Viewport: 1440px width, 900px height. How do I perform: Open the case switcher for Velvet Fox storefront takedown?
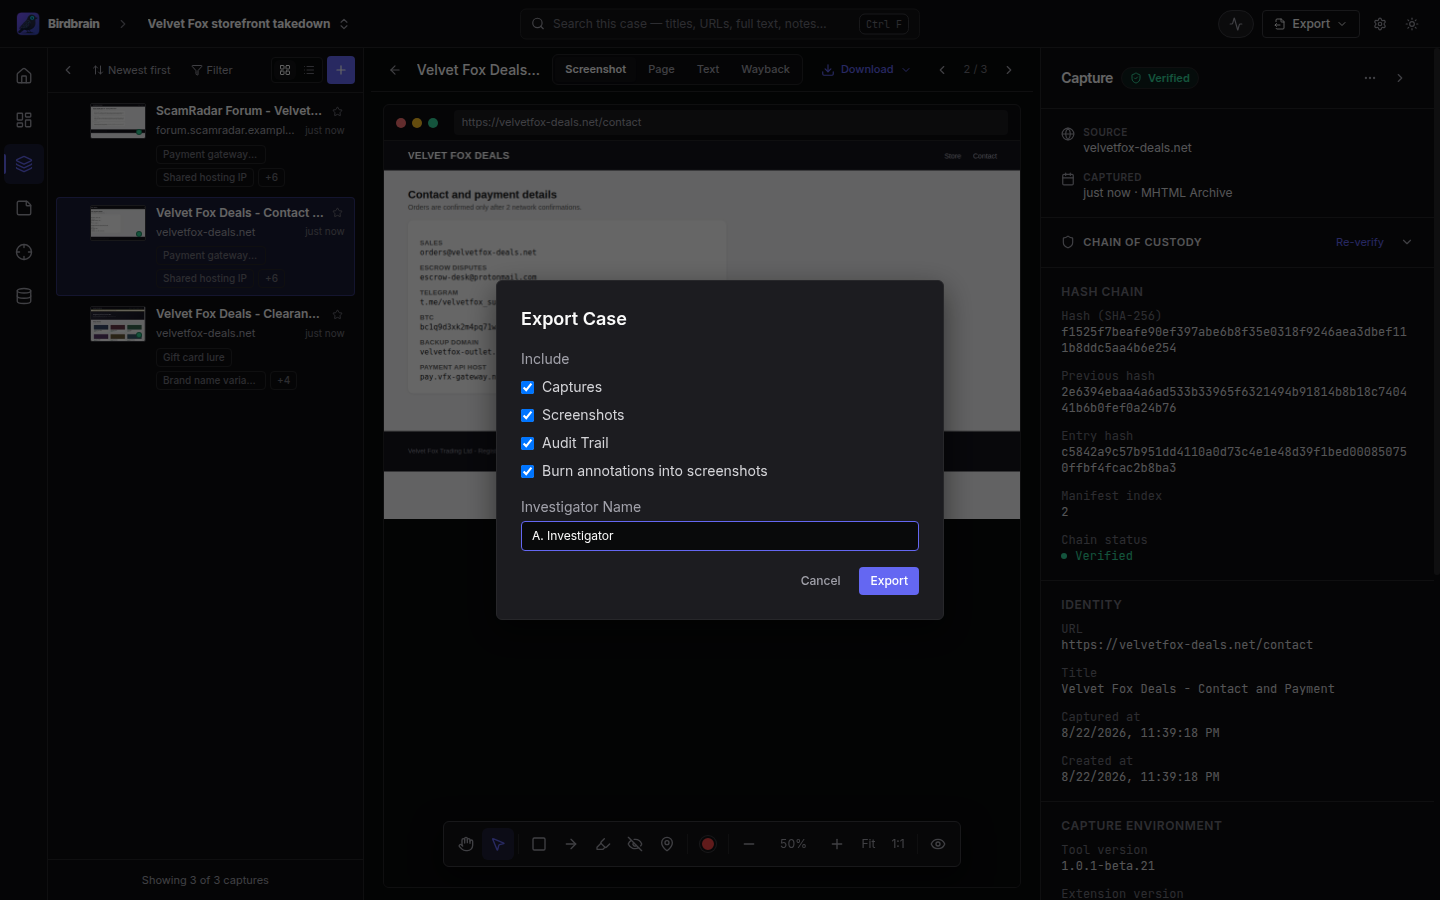click(x=248, y=24)
